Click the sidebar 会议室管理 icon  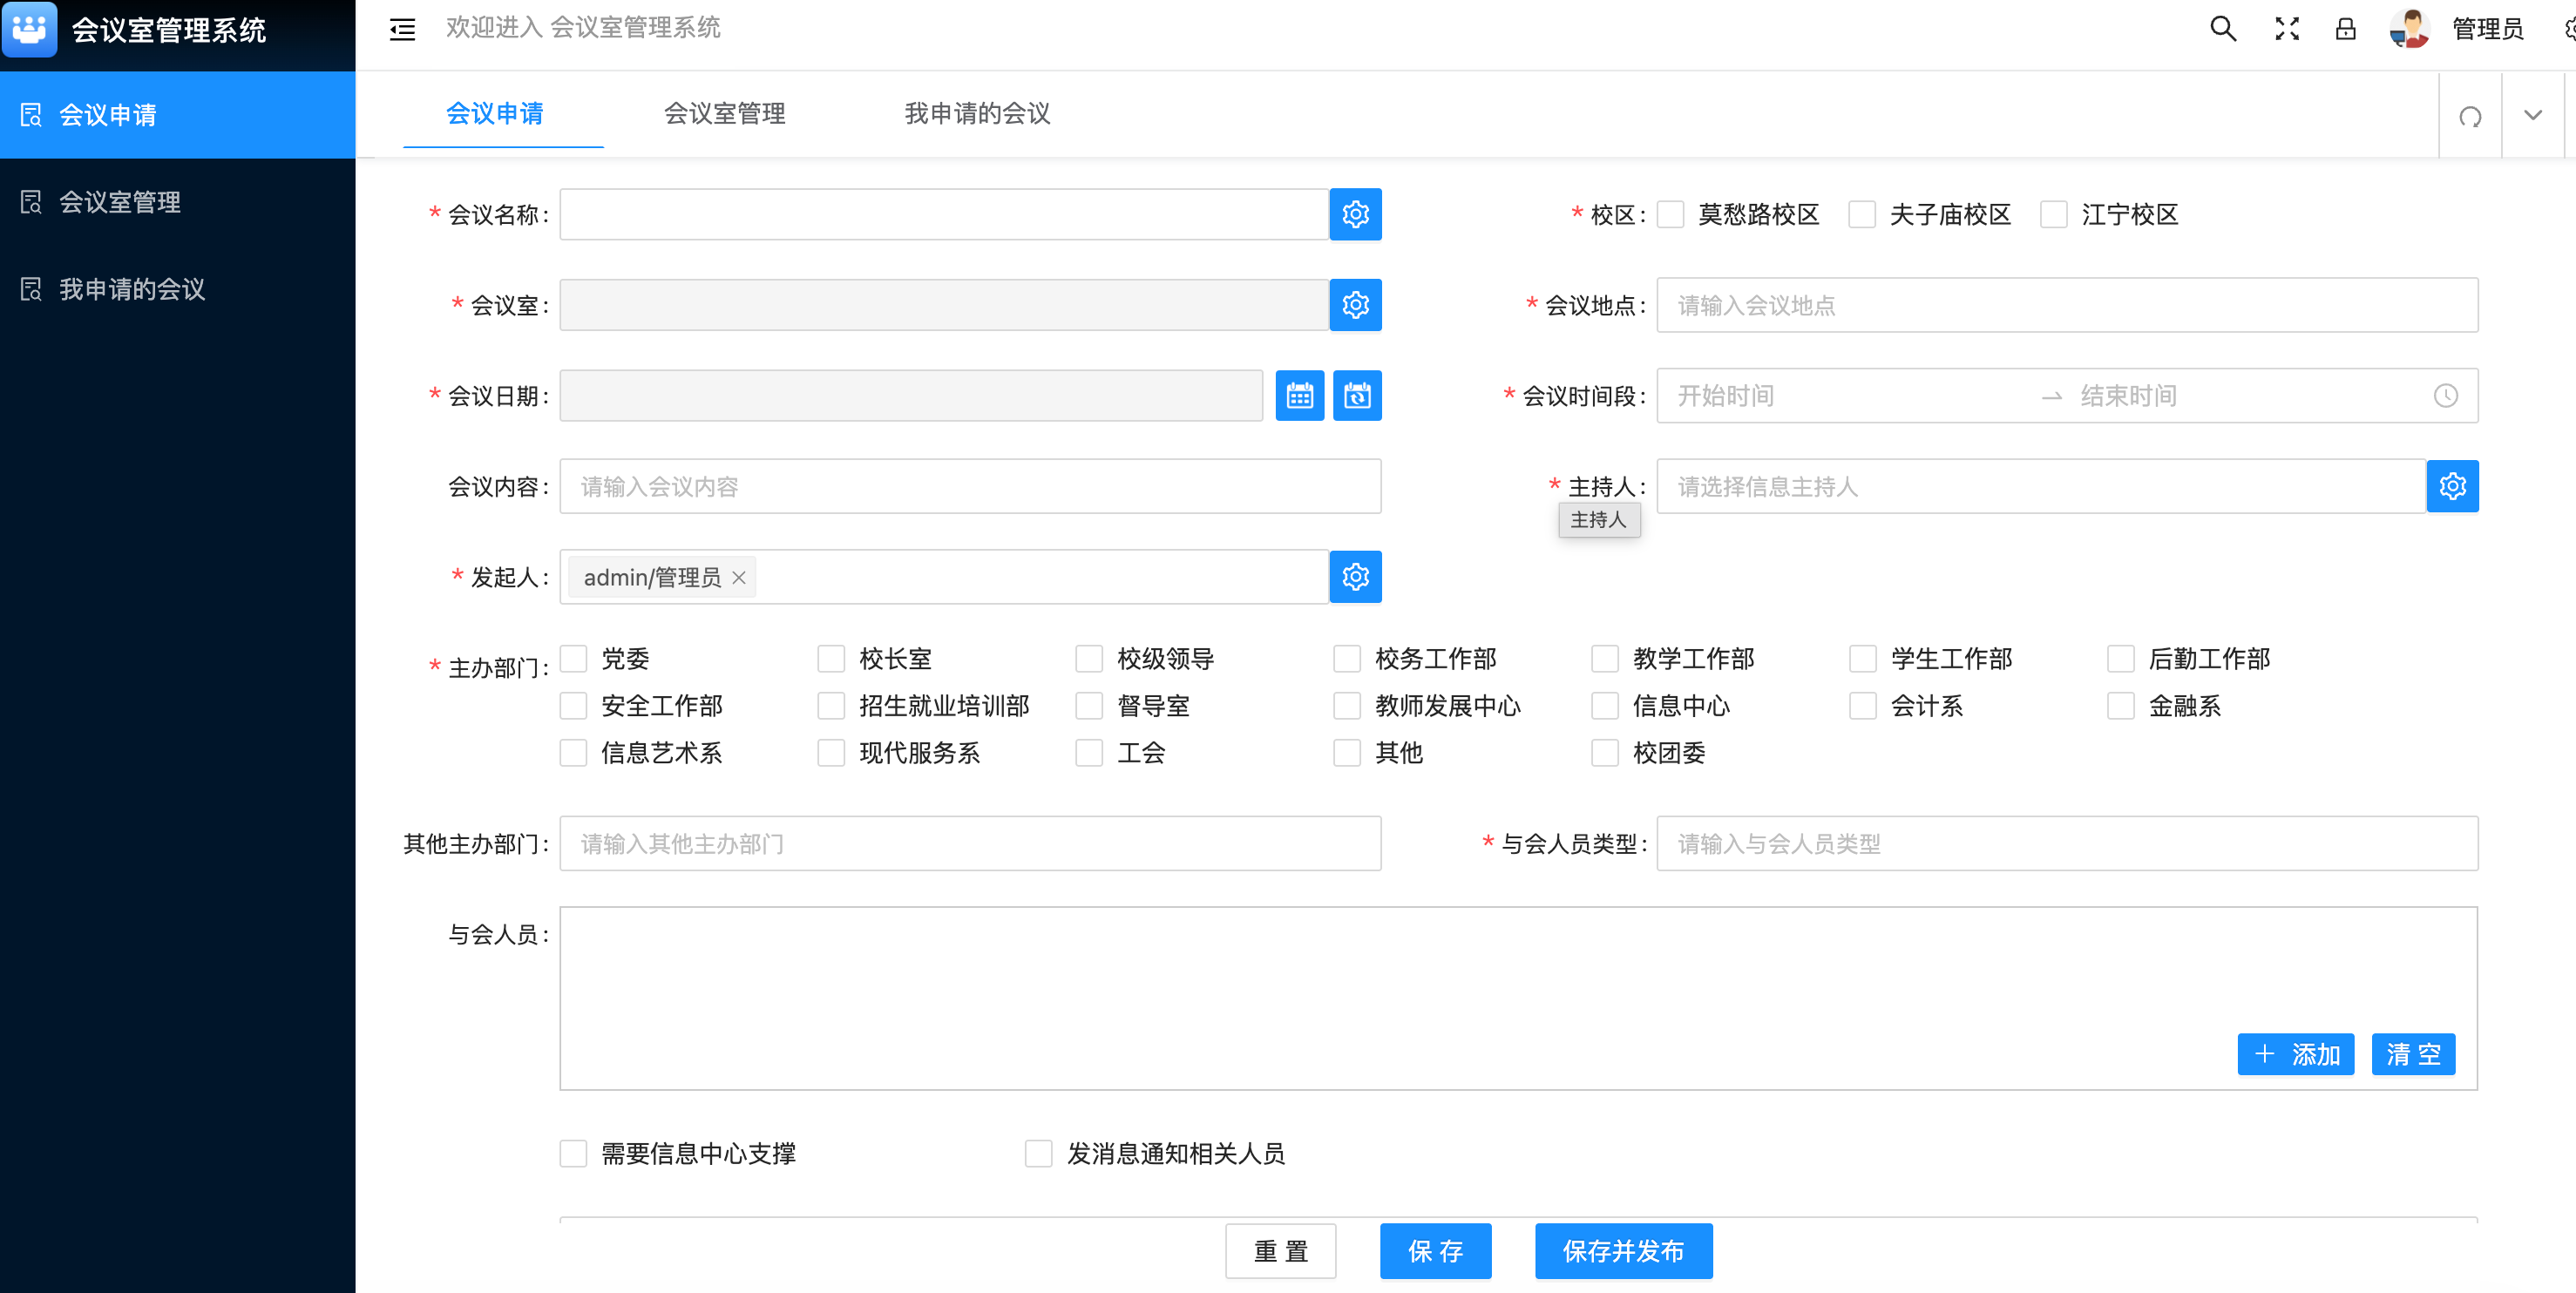pyautogui.click(x=31, y=202)
